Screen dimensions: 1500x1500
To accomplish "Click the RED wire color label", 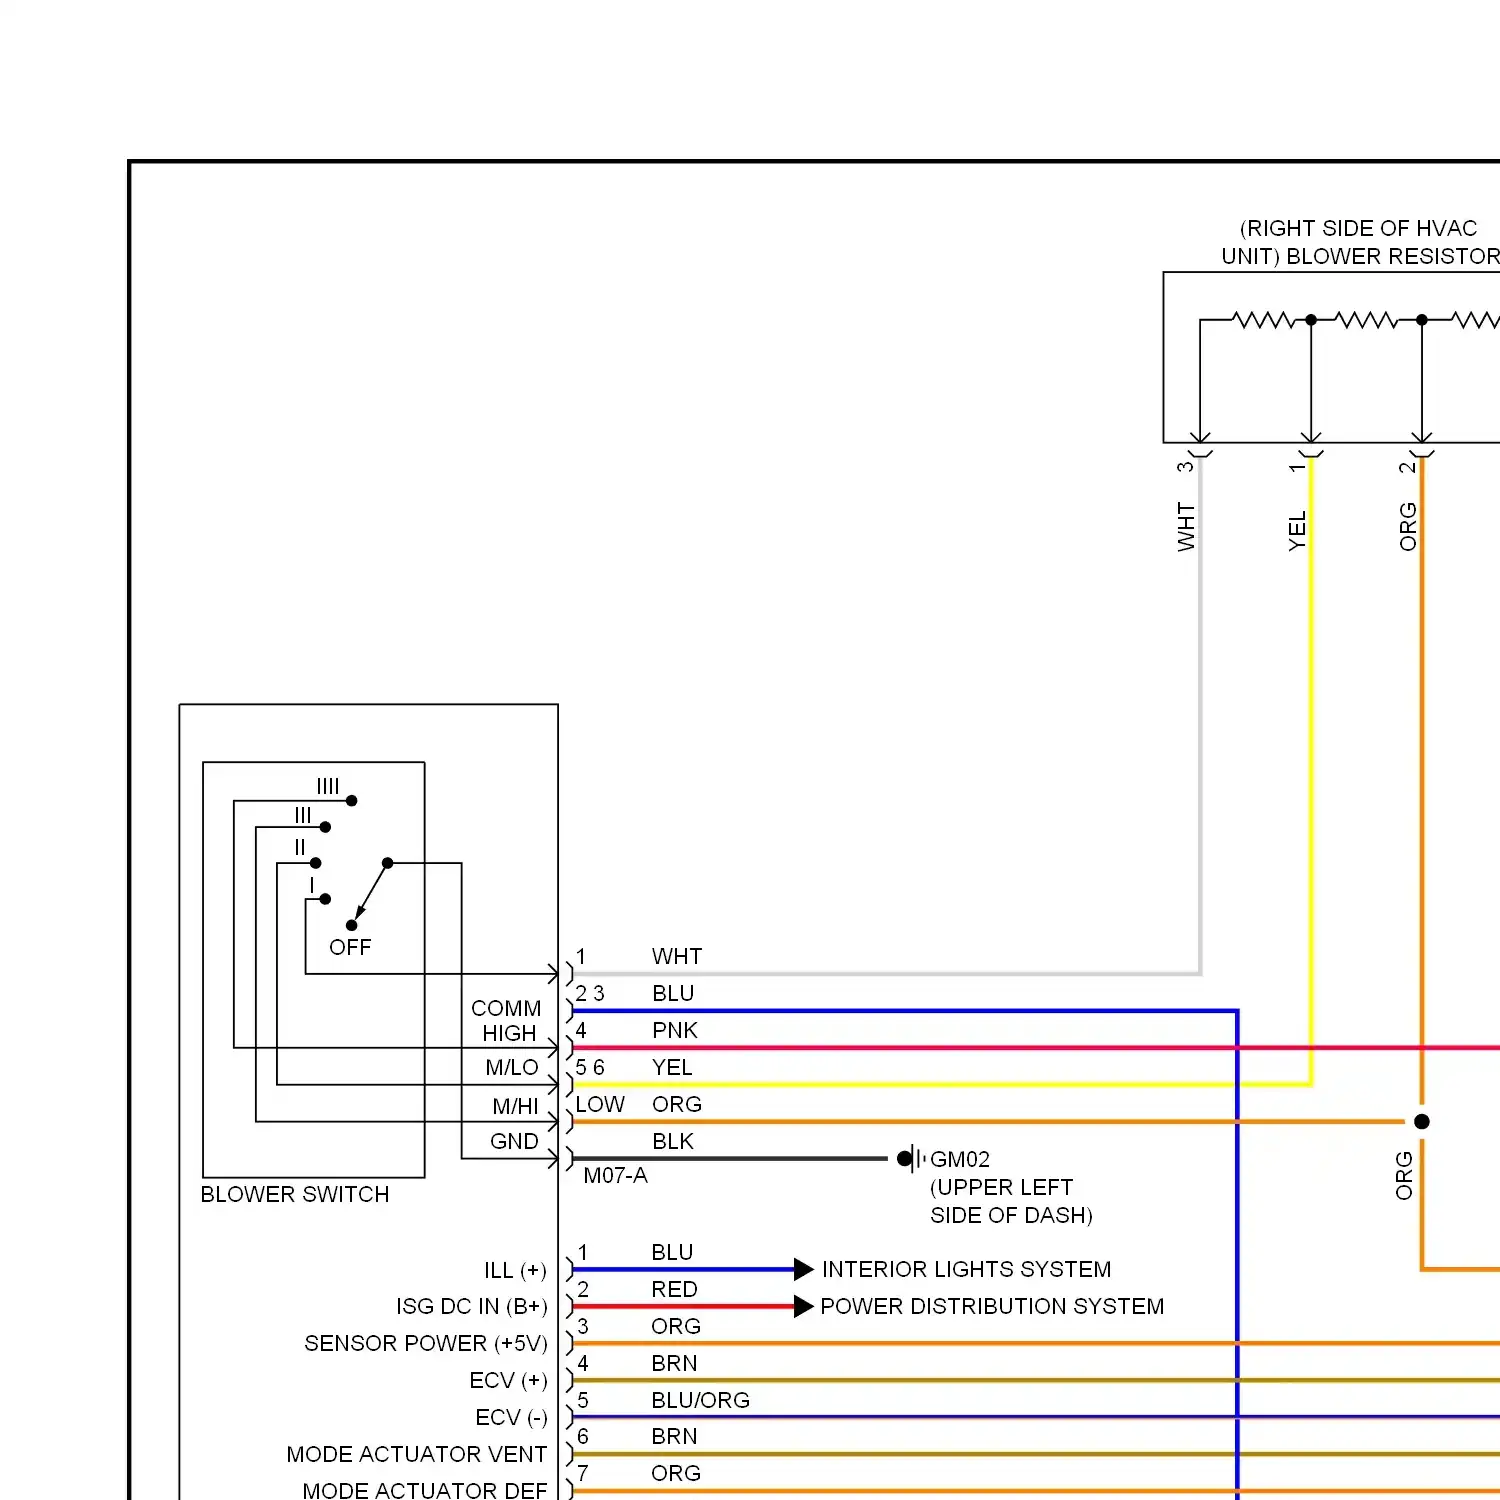I will point(674,1289).
